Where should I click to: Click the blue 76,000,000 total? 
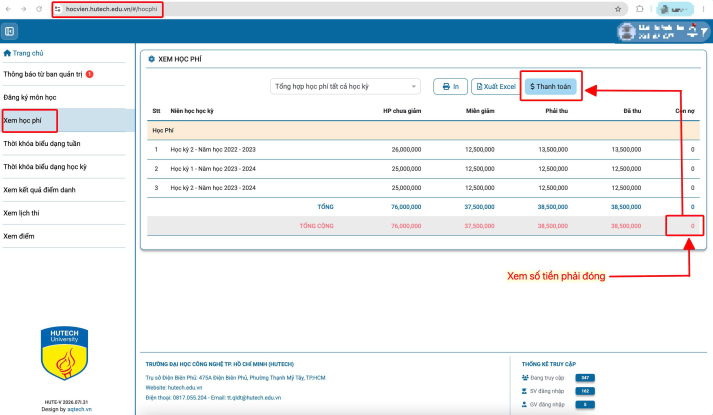tap(406, 207)
